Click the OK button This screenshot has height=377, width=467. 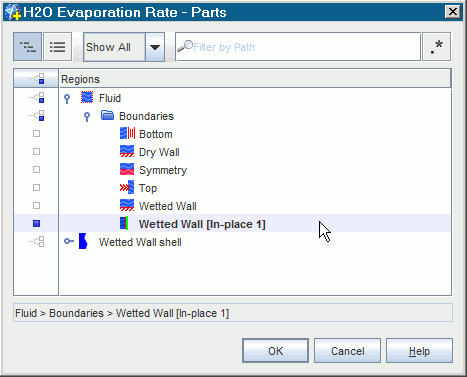[x=275, y=351]
